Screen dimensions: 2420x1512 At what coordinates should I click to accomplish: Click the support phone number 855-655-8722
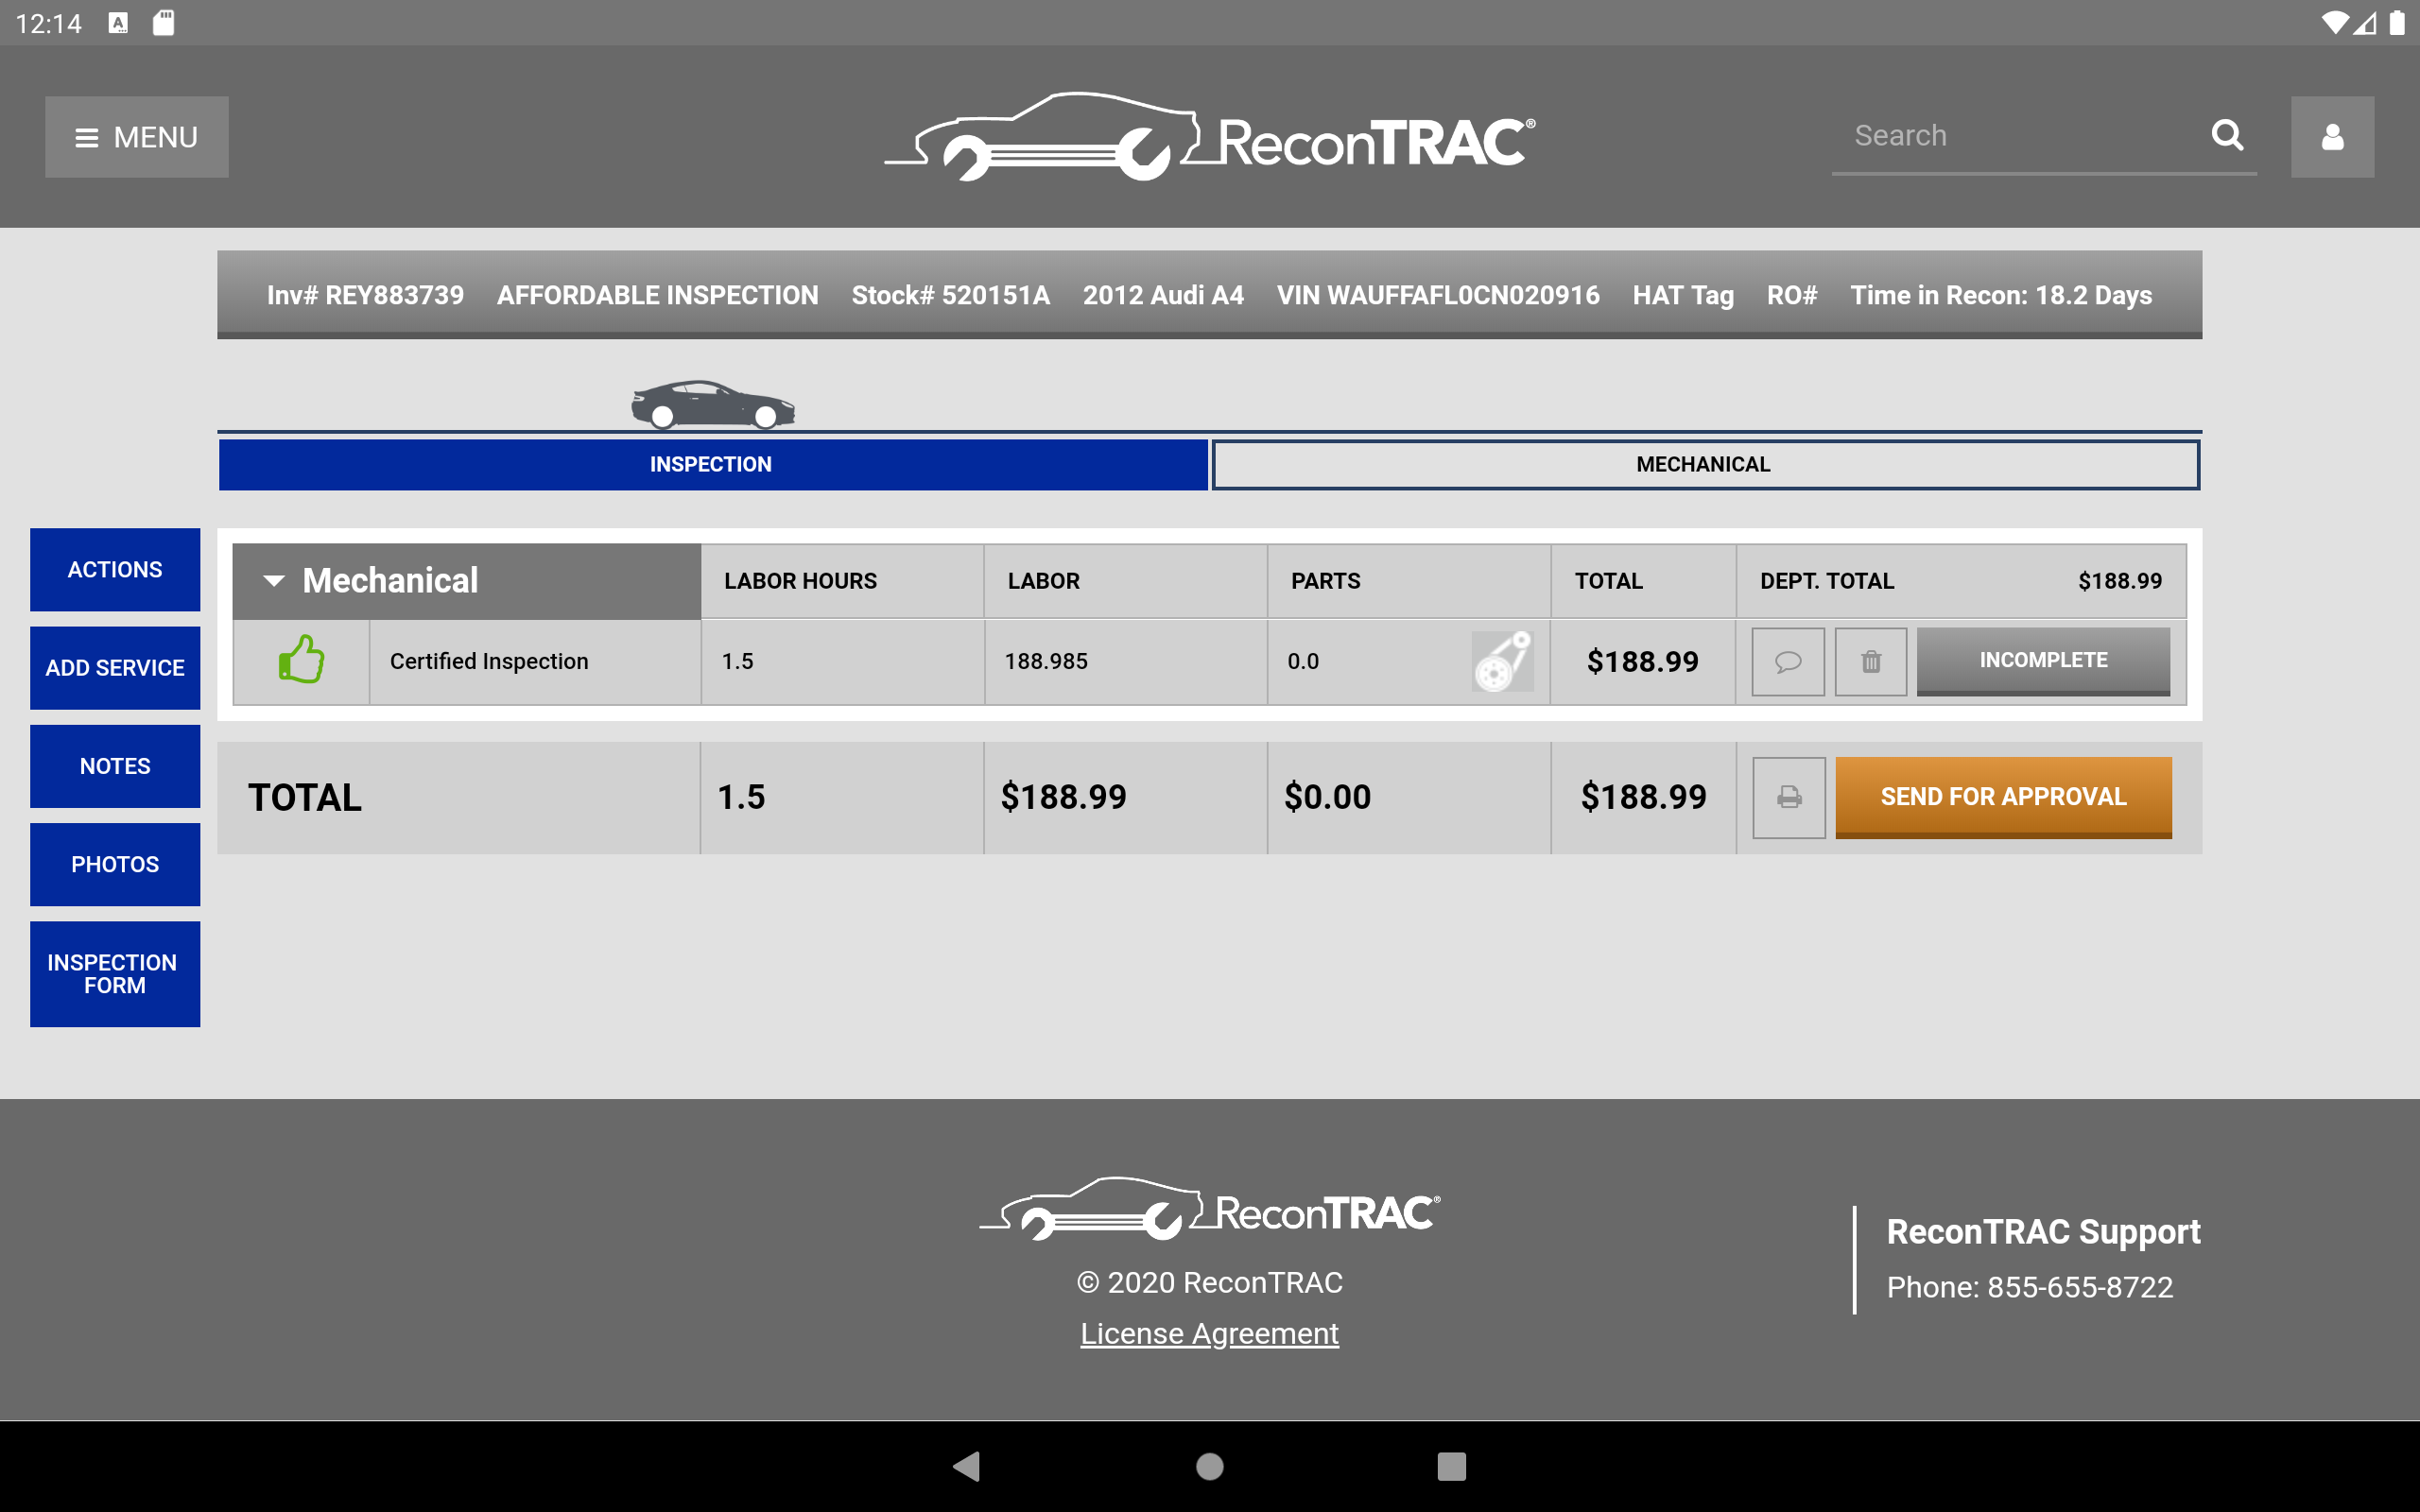click(2080, 1287)
